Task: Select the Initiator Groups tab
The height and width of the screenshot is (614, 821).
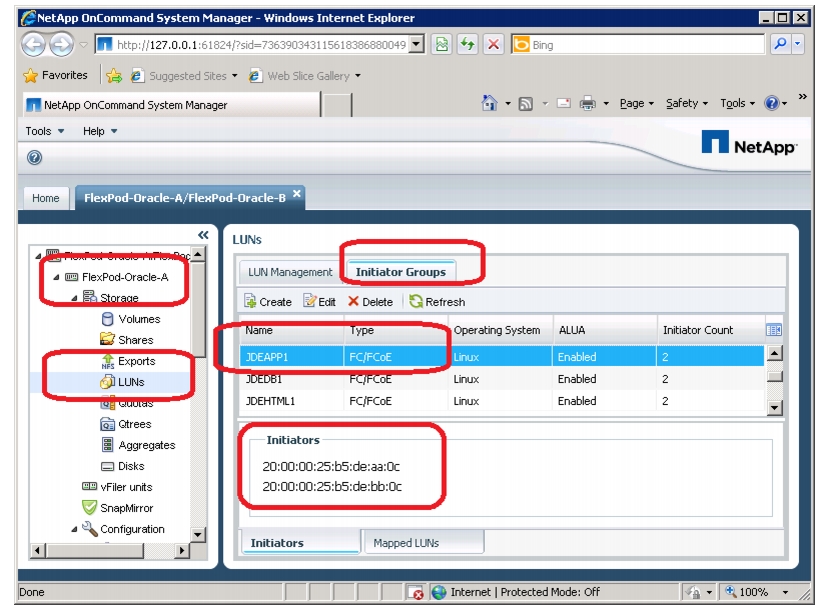Action: click(x=401, y=272)
